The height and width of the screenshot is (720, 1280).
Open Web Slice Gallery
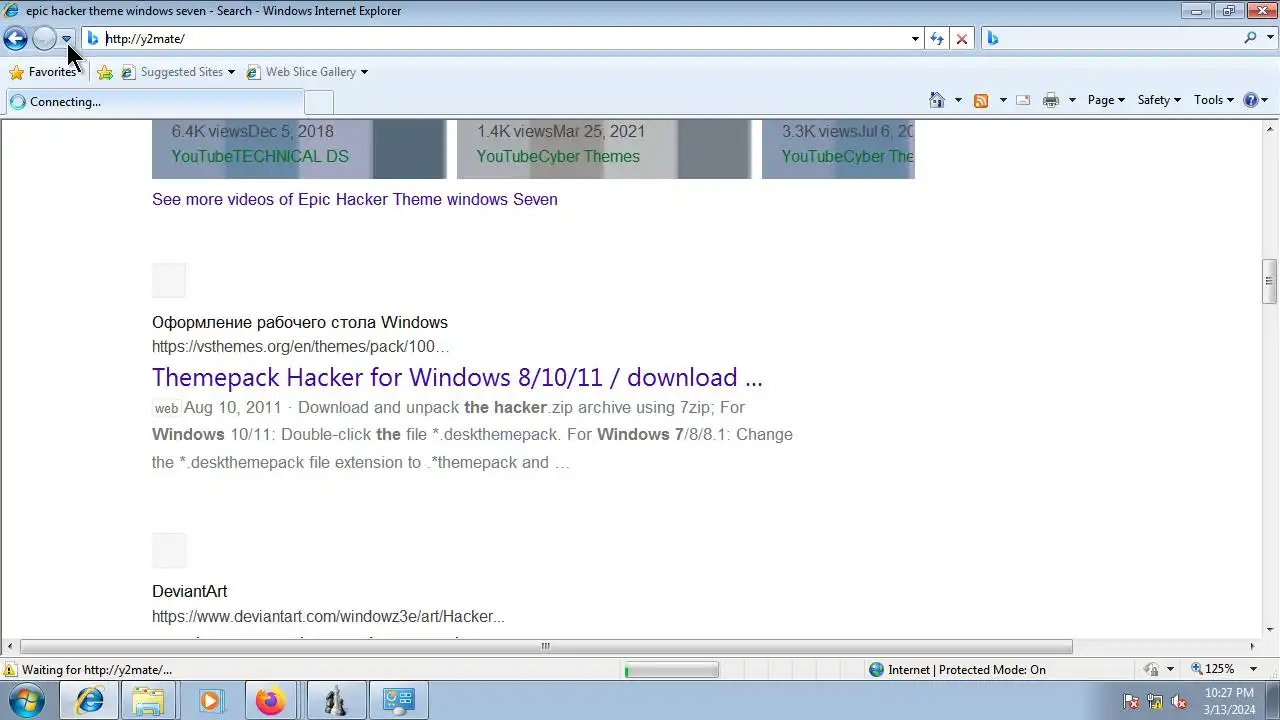pos(307,72)
